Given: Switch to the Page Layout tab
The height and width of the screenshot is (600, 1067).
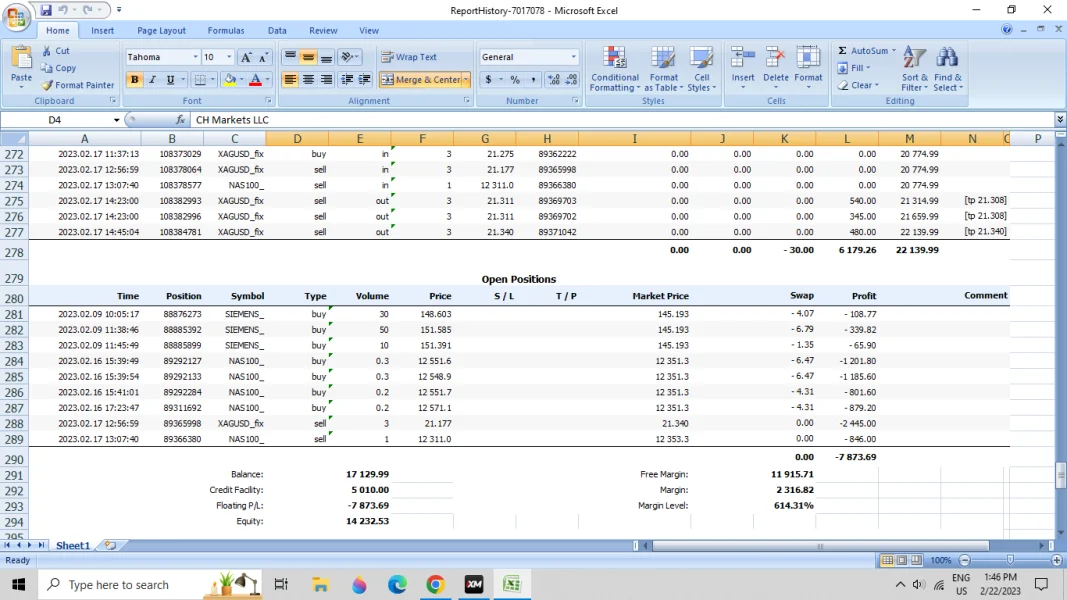Looking at the screenshot, I should pos(161,31).
